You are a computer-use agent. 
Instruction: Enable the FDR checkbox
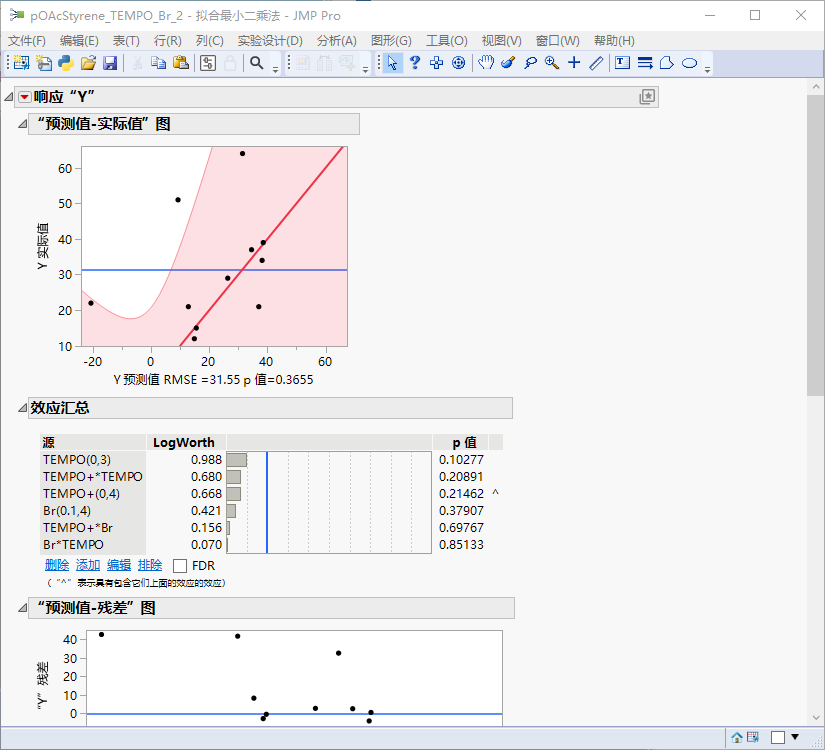(180, 566)
